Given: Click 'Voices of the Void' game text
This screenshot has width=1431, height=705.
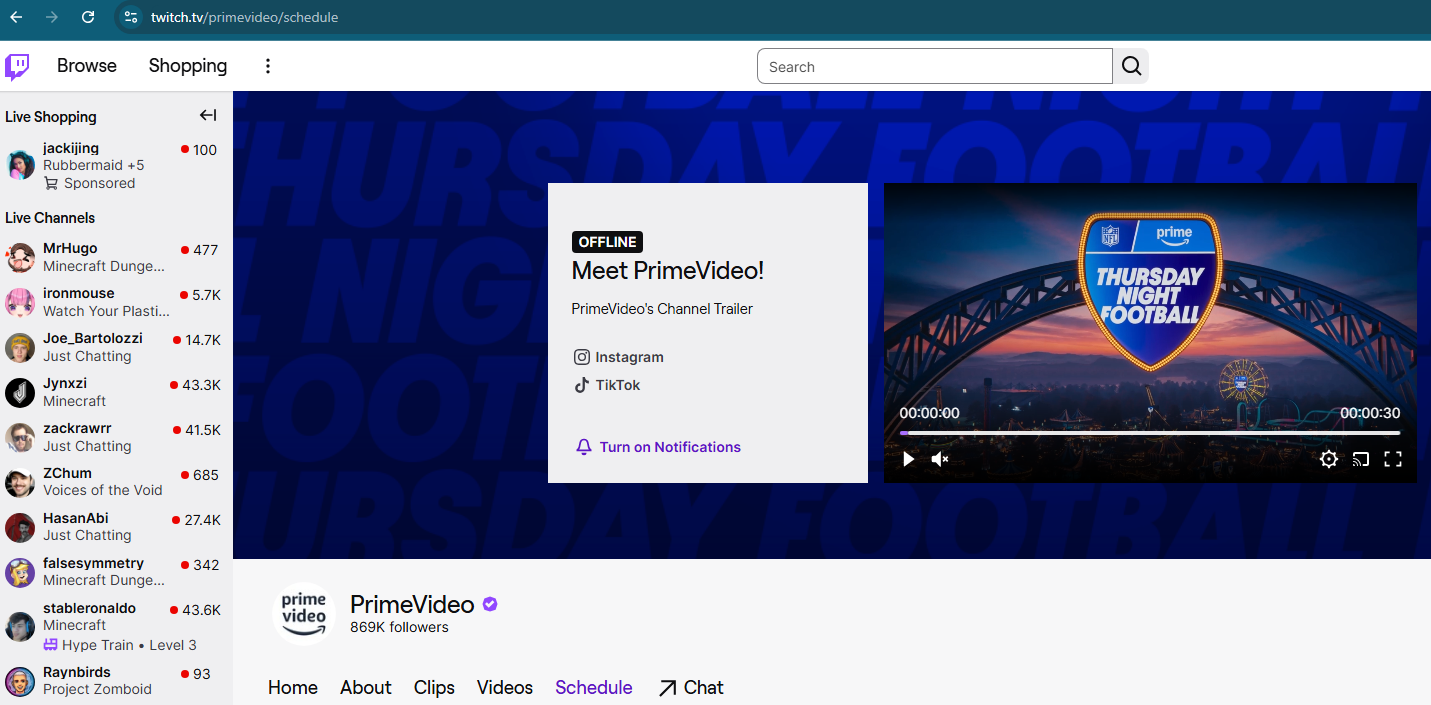Looking at the screenshot, I should click(102, 490).
